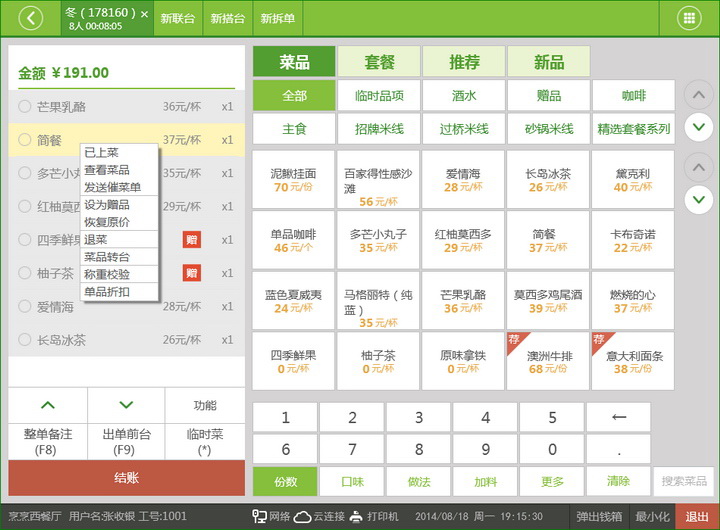Close the 冬 (178160) table tab
720x530 pixels.
coord(144,14)
